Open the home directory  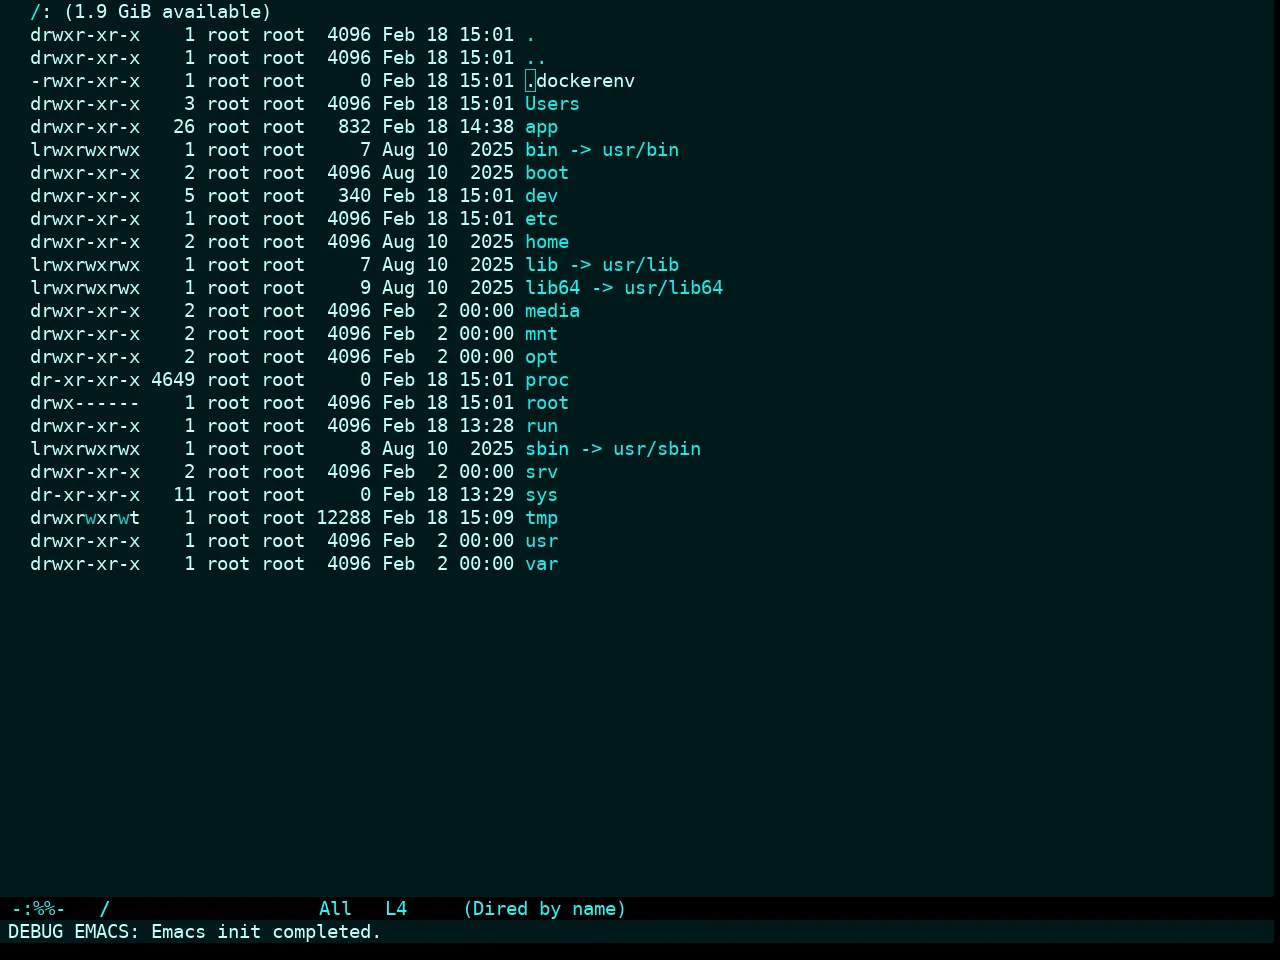pyautogui.click(x=547, y=242)
